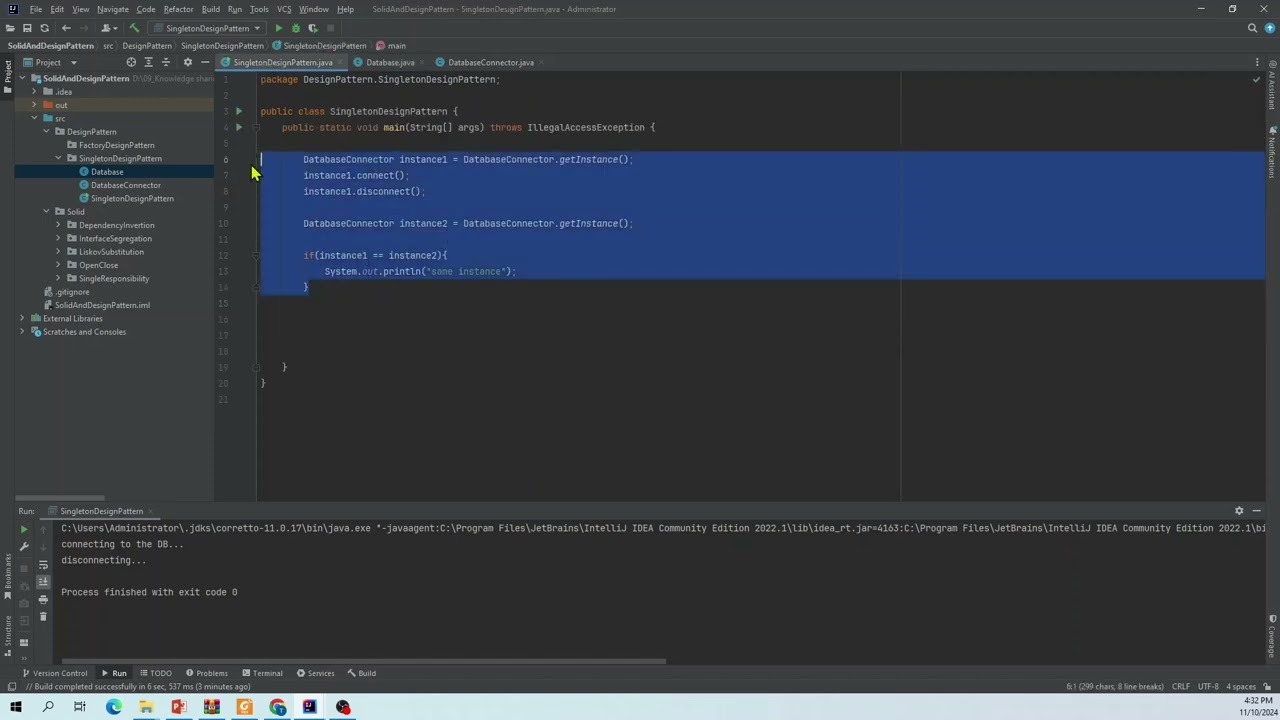The width and height of the screenshot is (1280, 720).
Task: Open Windows Start menu on the taskbar
Action: (x=15, y=707)
